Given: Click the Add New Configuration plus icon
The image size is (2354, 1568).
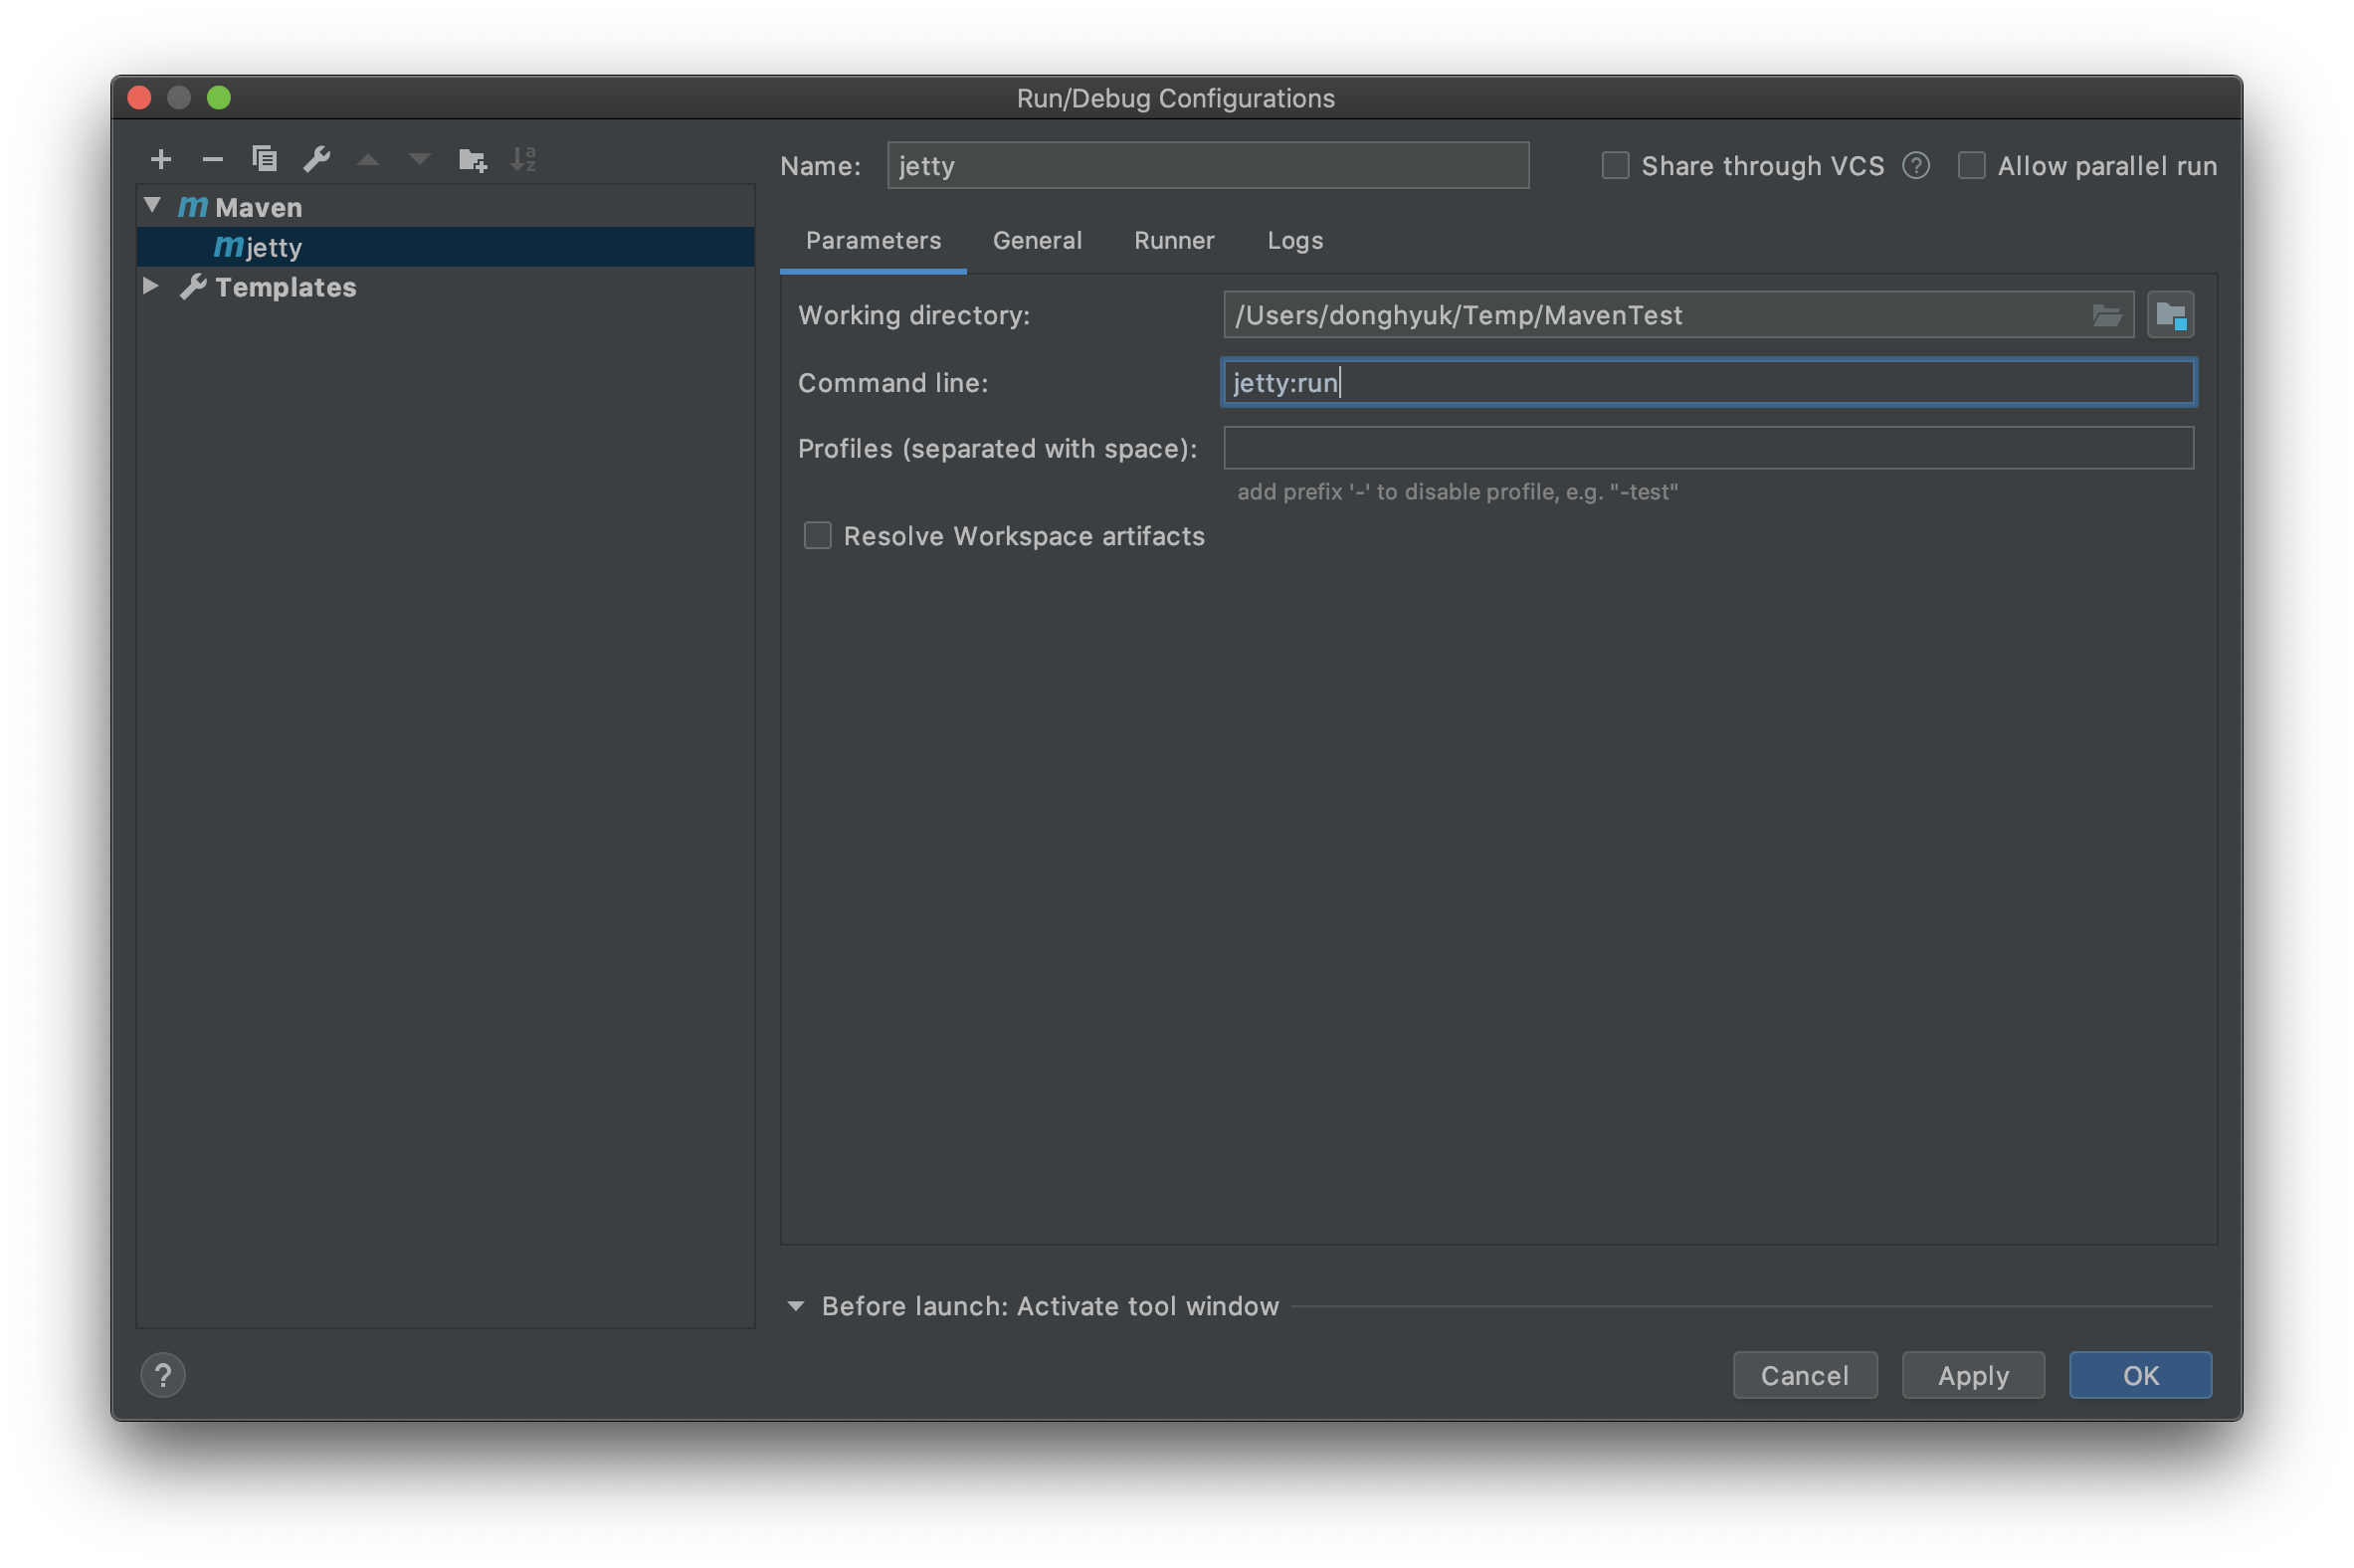Looking at the screenshot, I should click(x=161, y=159).
